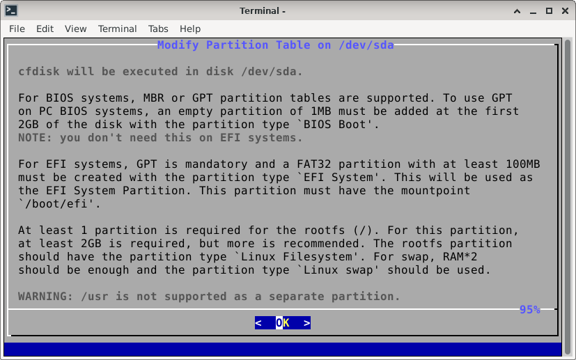Click the terminal icon in the title bar
The image size is (576, 360).
(11, 11)
